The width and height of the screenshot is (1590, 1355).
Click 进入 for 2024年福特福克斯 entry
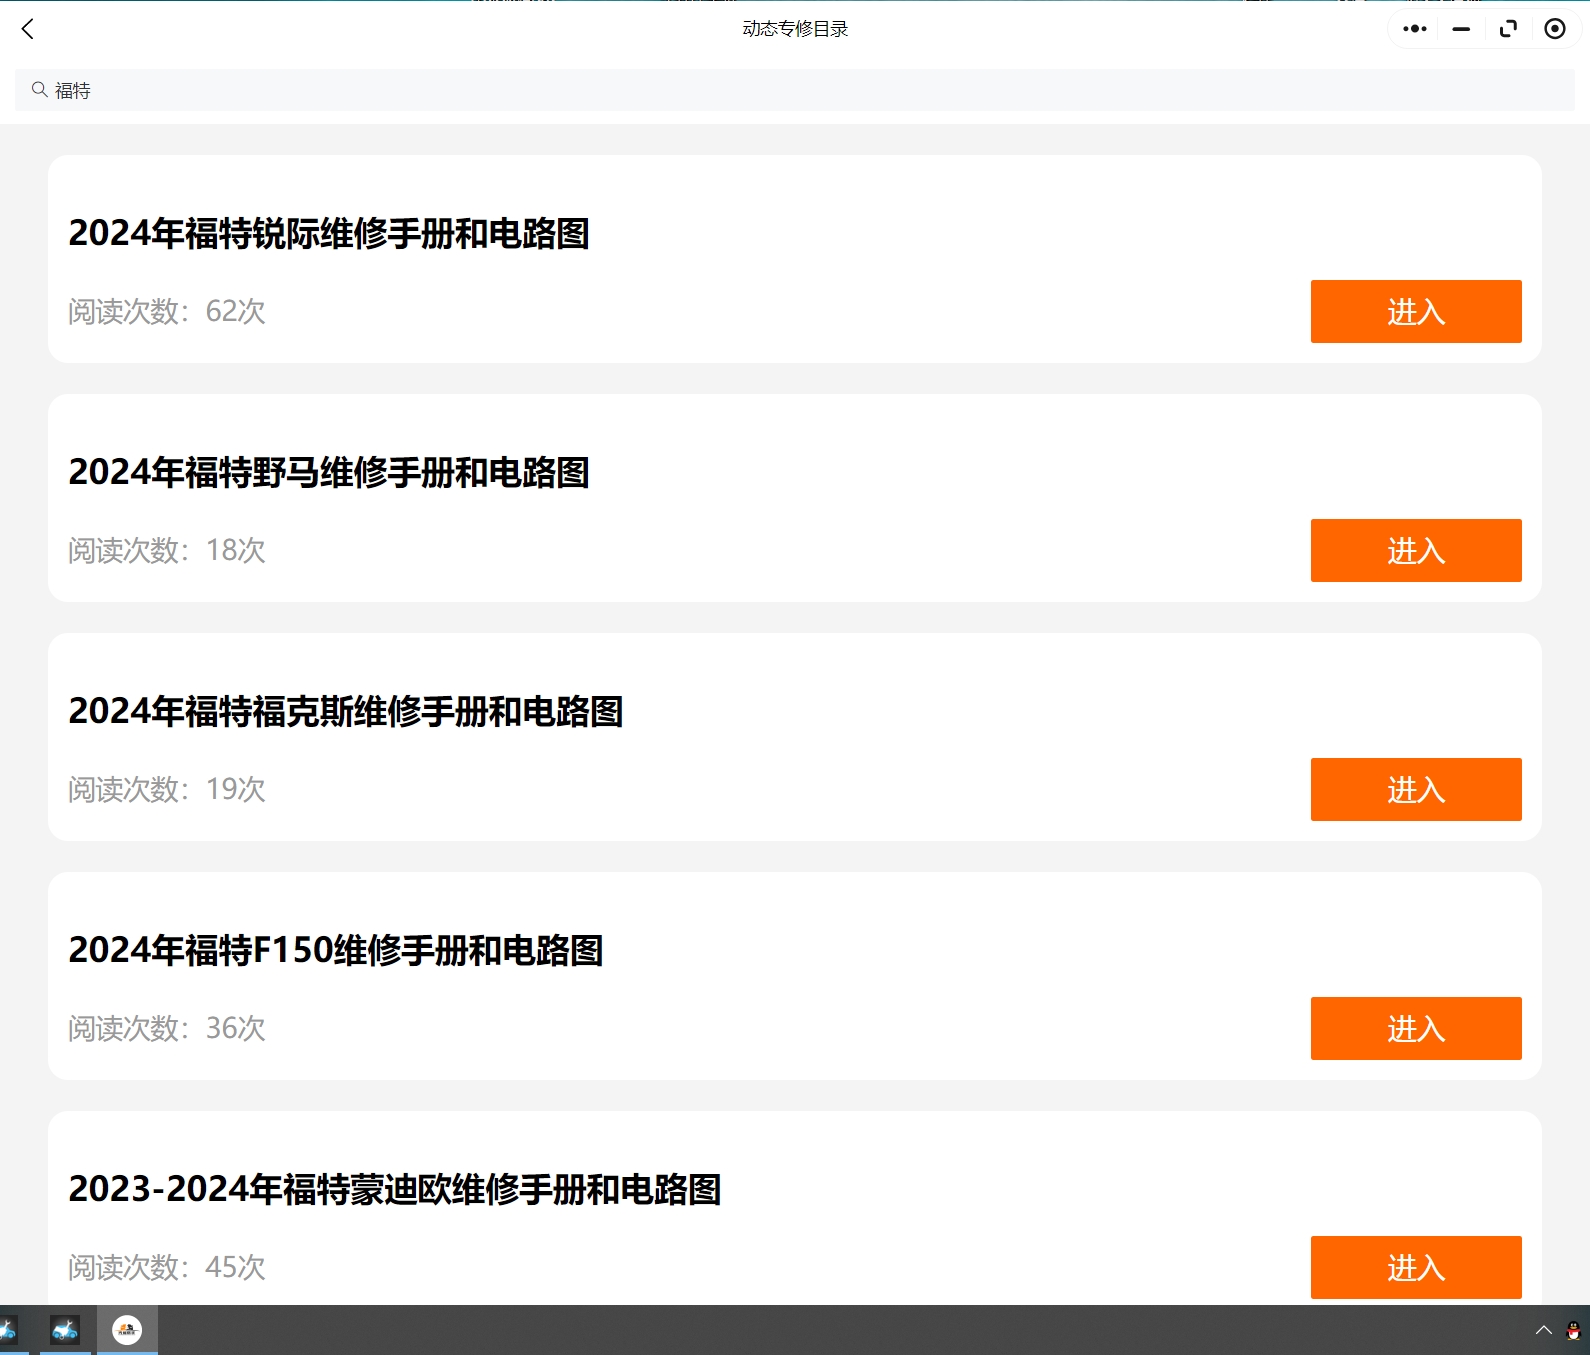(x=1415, y=790)
